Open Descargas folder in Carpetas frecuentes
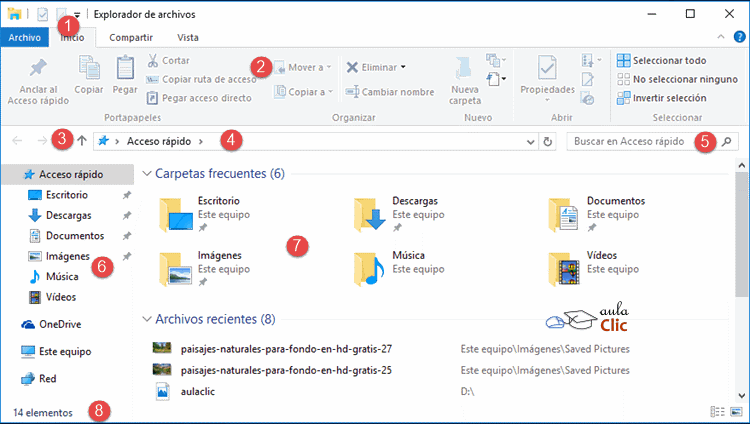 coord(399,214)
